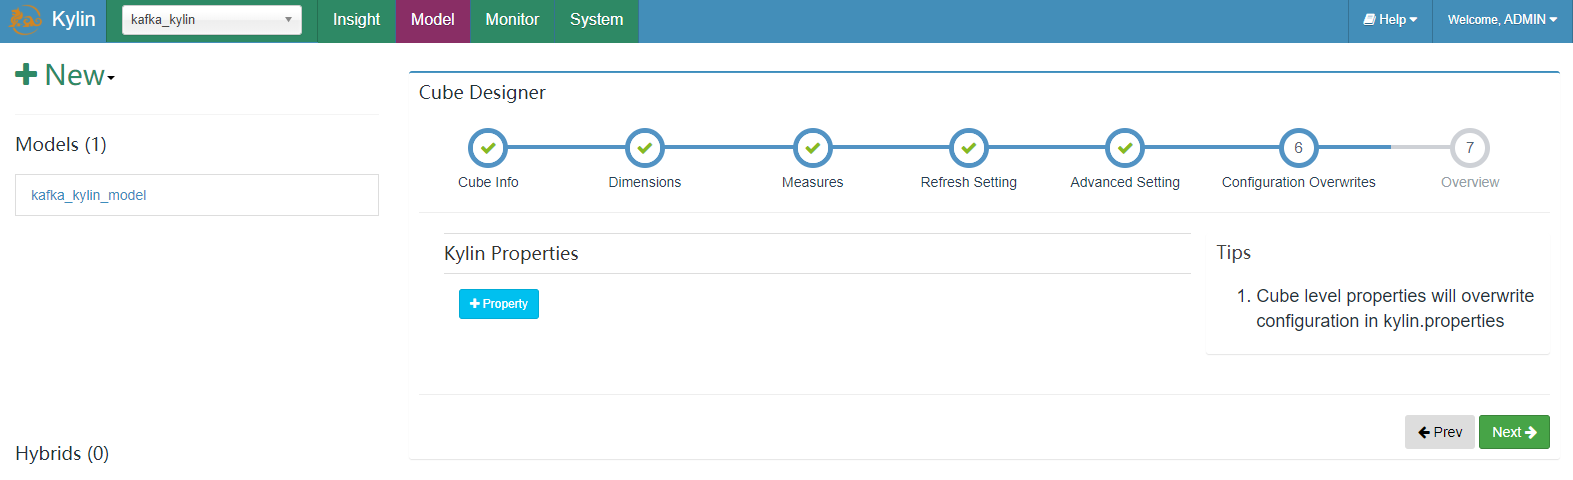Click the Dimensions step label
This screenshot has height=480, width=1573.
(645, 182)
